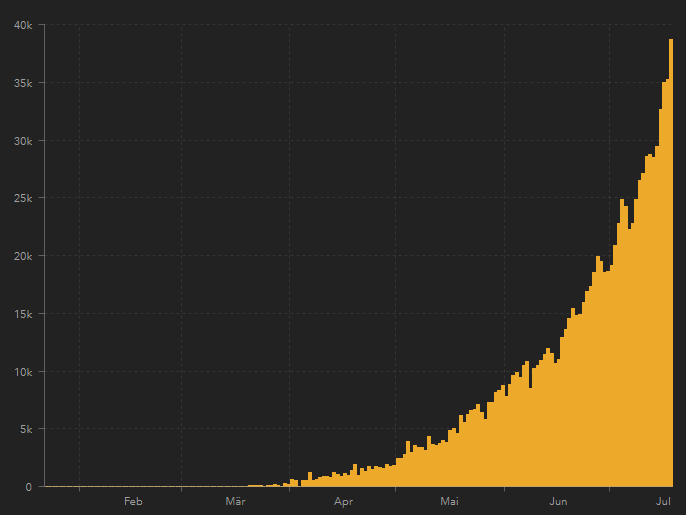Click the 15k y-axis label
The width and height of the screenshot is (686, 515).
(x=23, y=314)
